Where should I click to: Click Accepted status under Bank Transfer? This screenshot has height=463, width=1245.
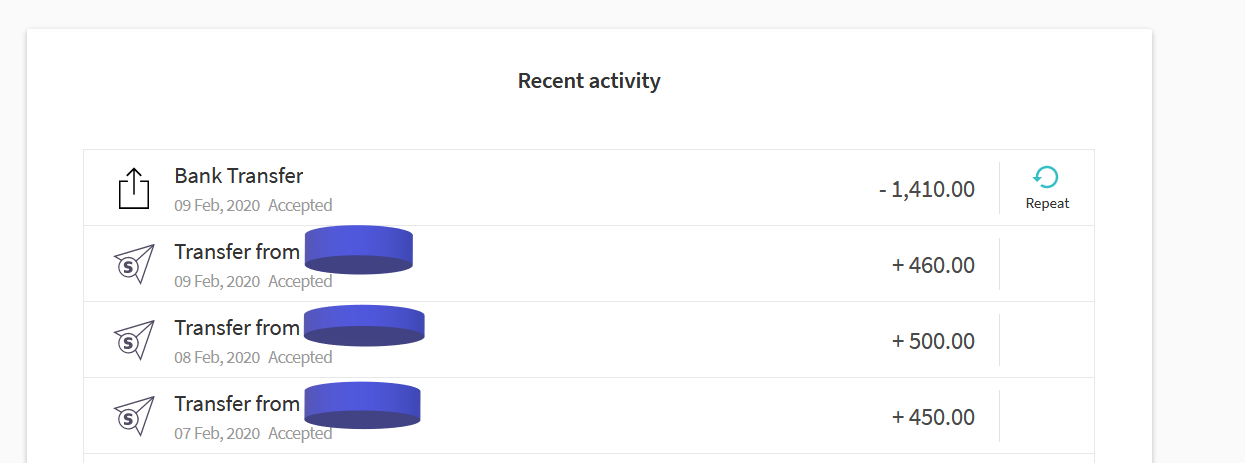300,205
